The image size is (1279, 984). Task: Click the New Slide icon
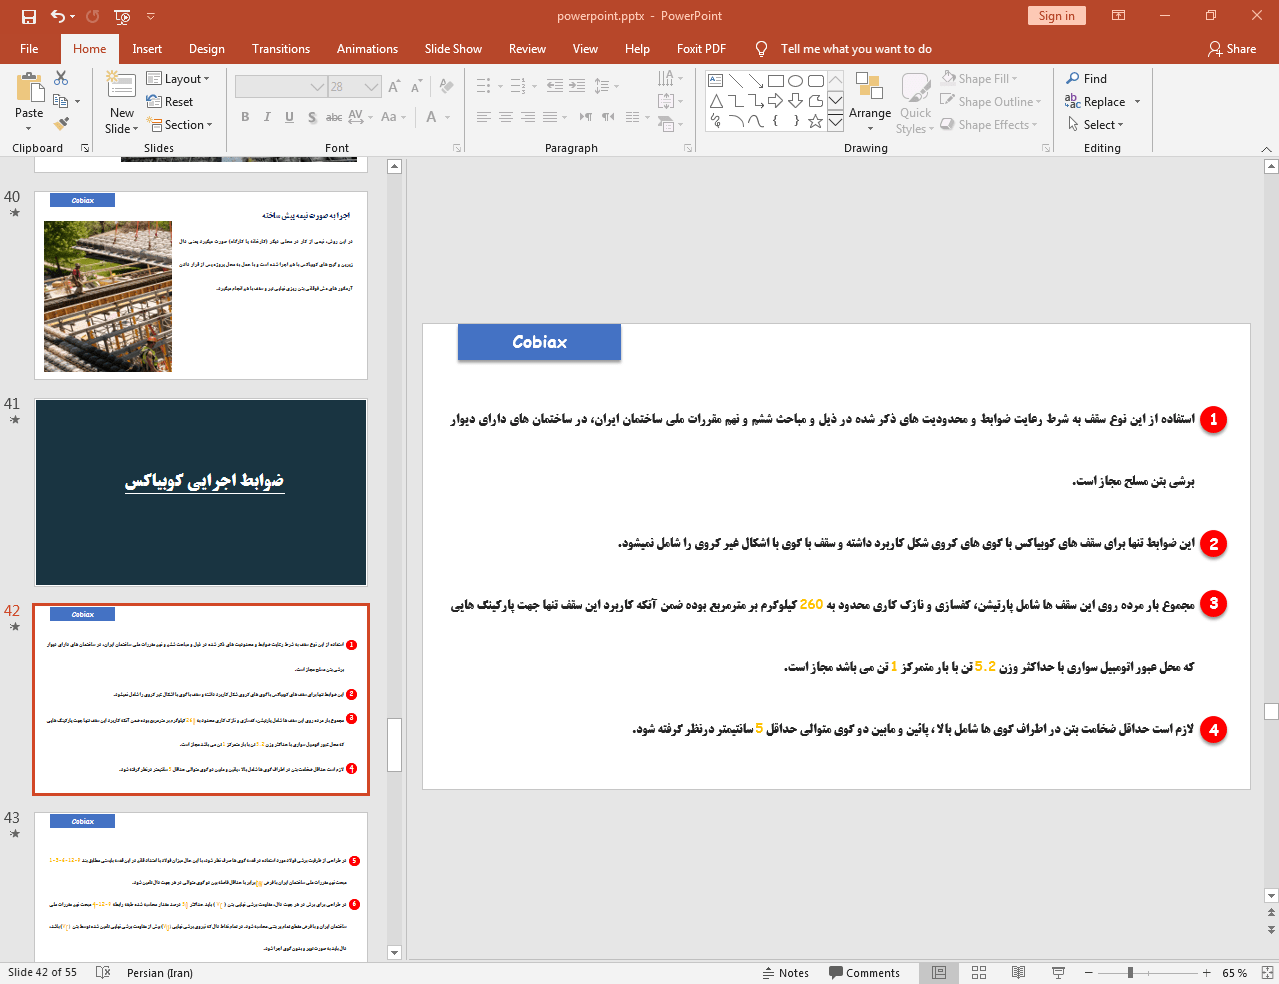point(121,87)
